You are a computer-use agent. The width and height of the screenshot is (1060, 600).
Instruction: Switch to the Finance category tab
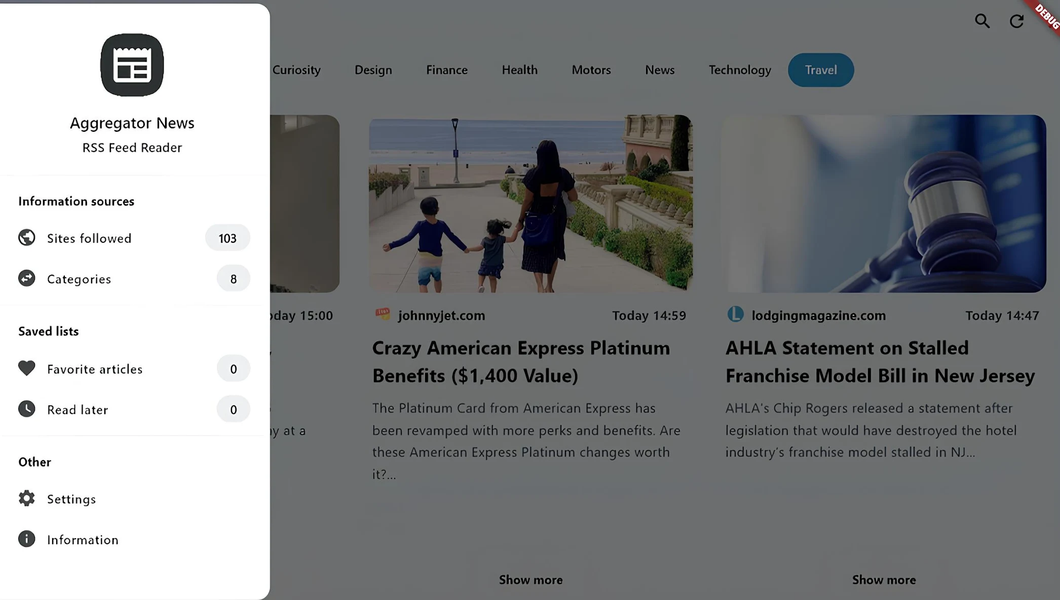(447, 70)
